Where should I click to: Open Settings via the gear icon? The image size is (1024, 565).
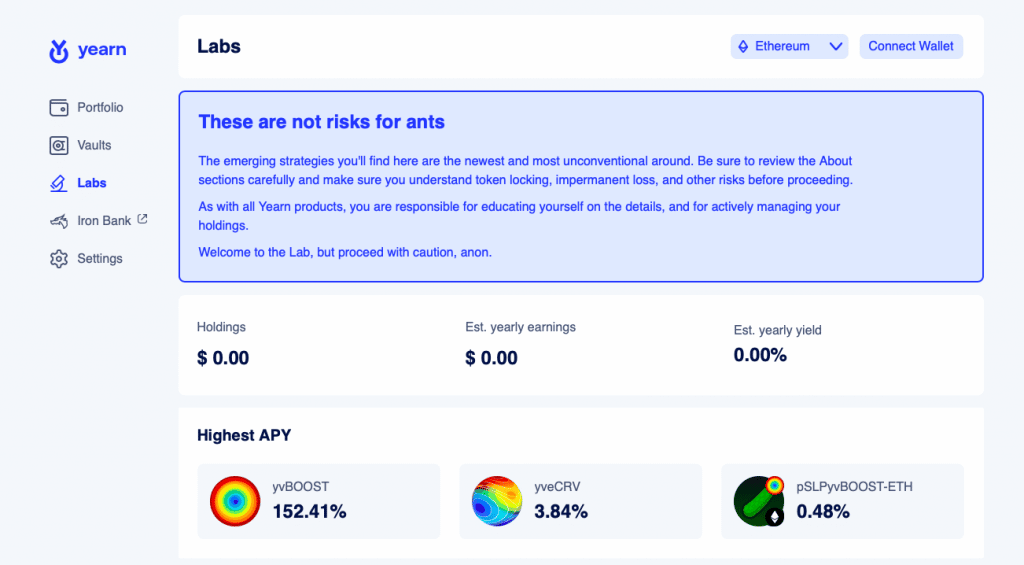[59, 259]
